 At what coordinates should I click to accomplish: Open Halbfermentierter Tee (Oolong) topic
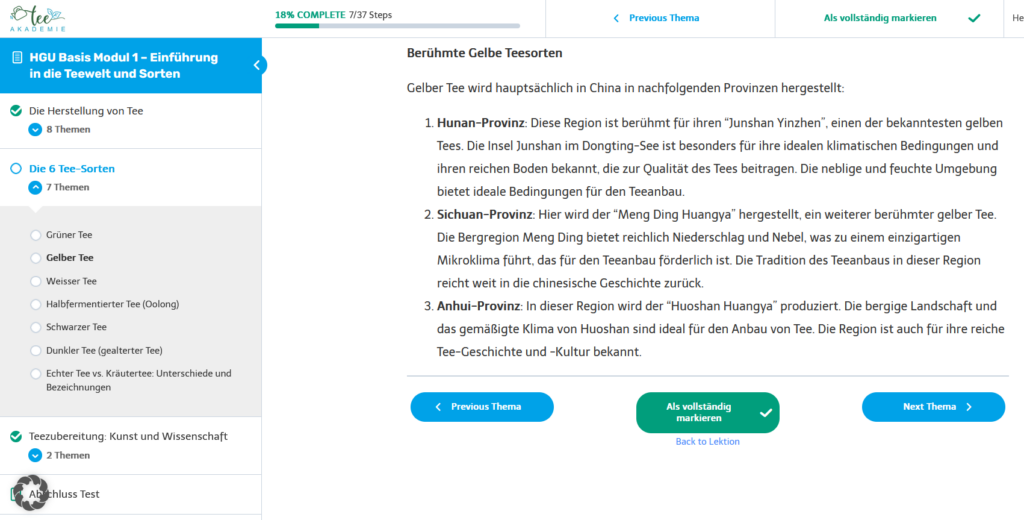click(112, 304)
